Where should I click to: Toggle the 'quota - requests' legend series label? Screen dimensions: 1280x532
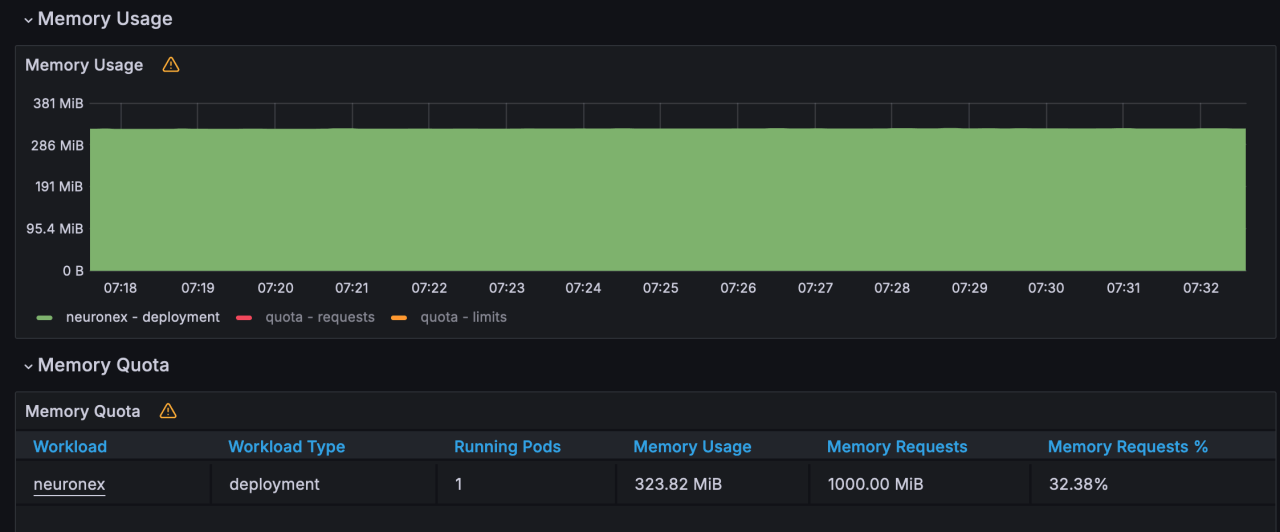pyautogui.click(x=319, y=317)
